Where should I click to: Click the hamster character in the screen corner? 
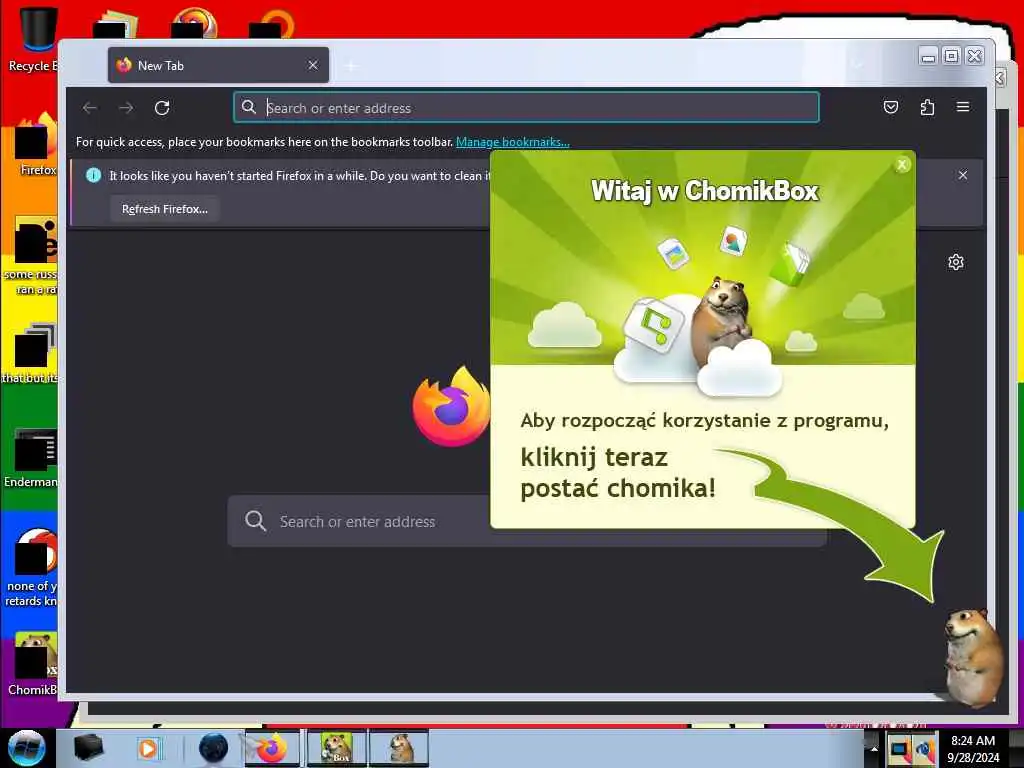tap(973, 657)
